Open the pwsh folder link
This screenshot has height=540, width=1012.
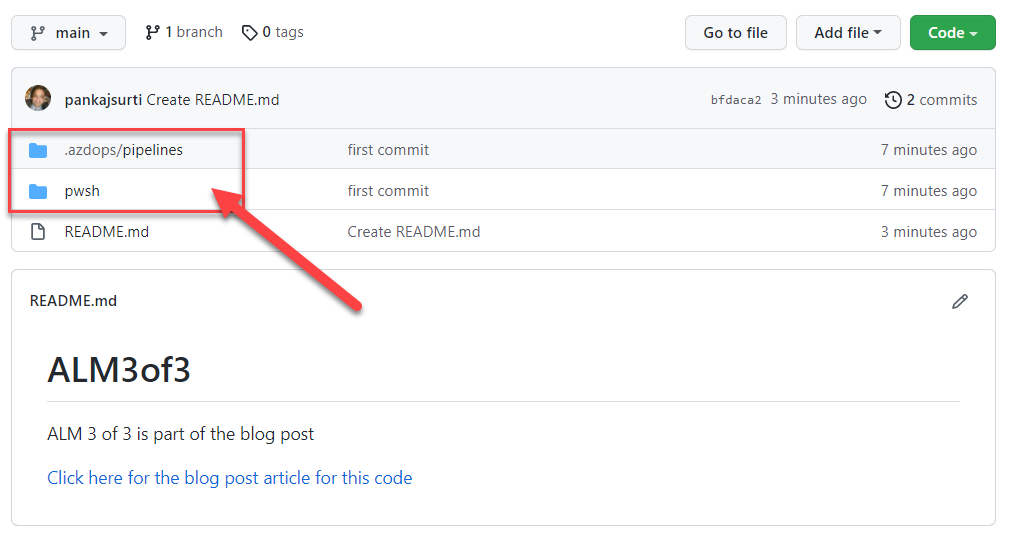[x=82, y=191]
